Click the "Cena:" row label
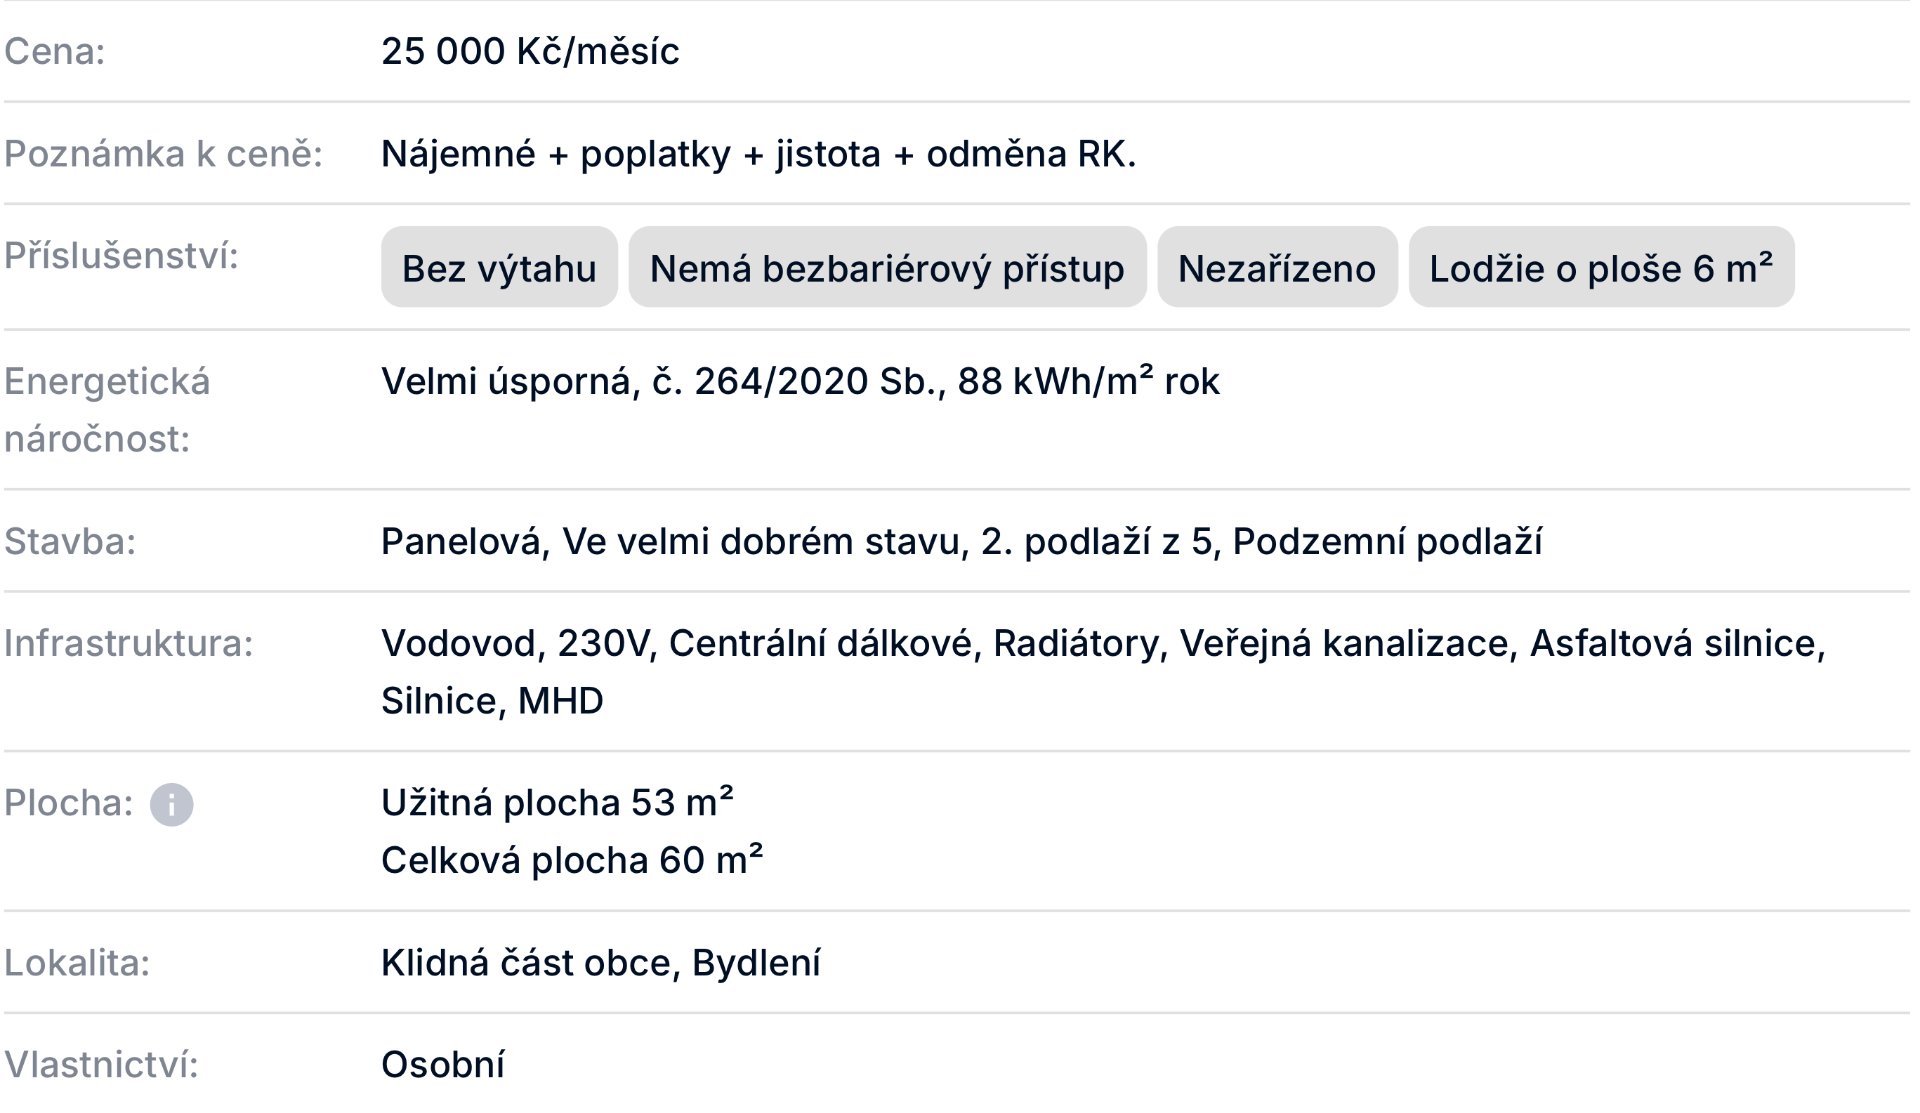 55,52
